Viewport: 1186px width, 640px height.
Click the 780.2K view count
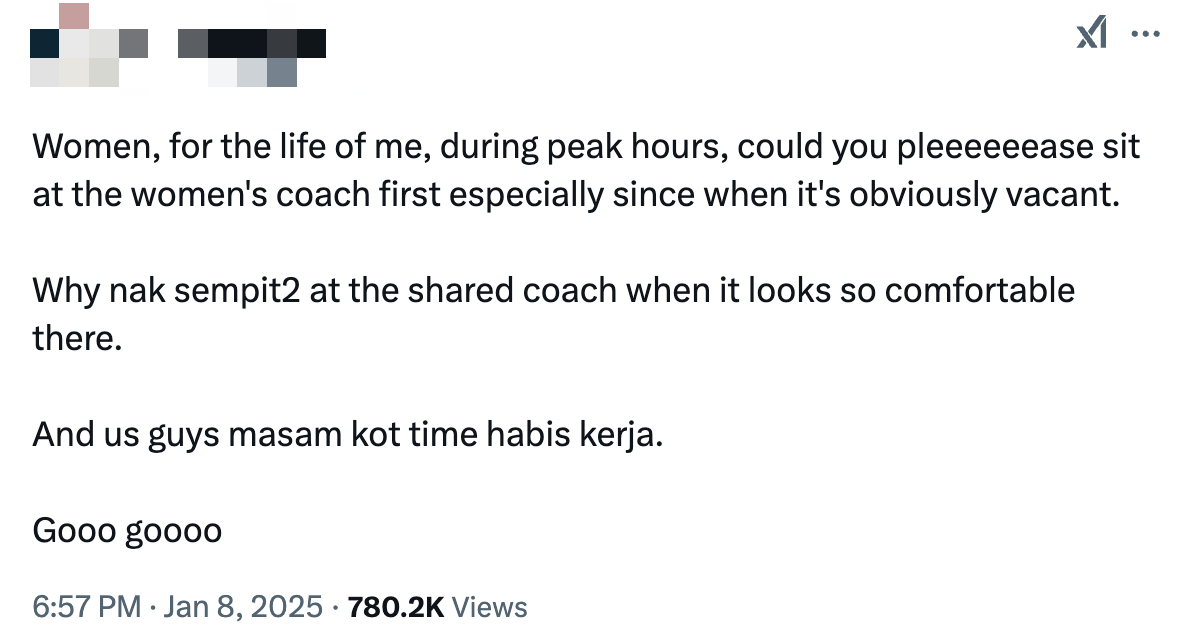(x=395, y=606)
